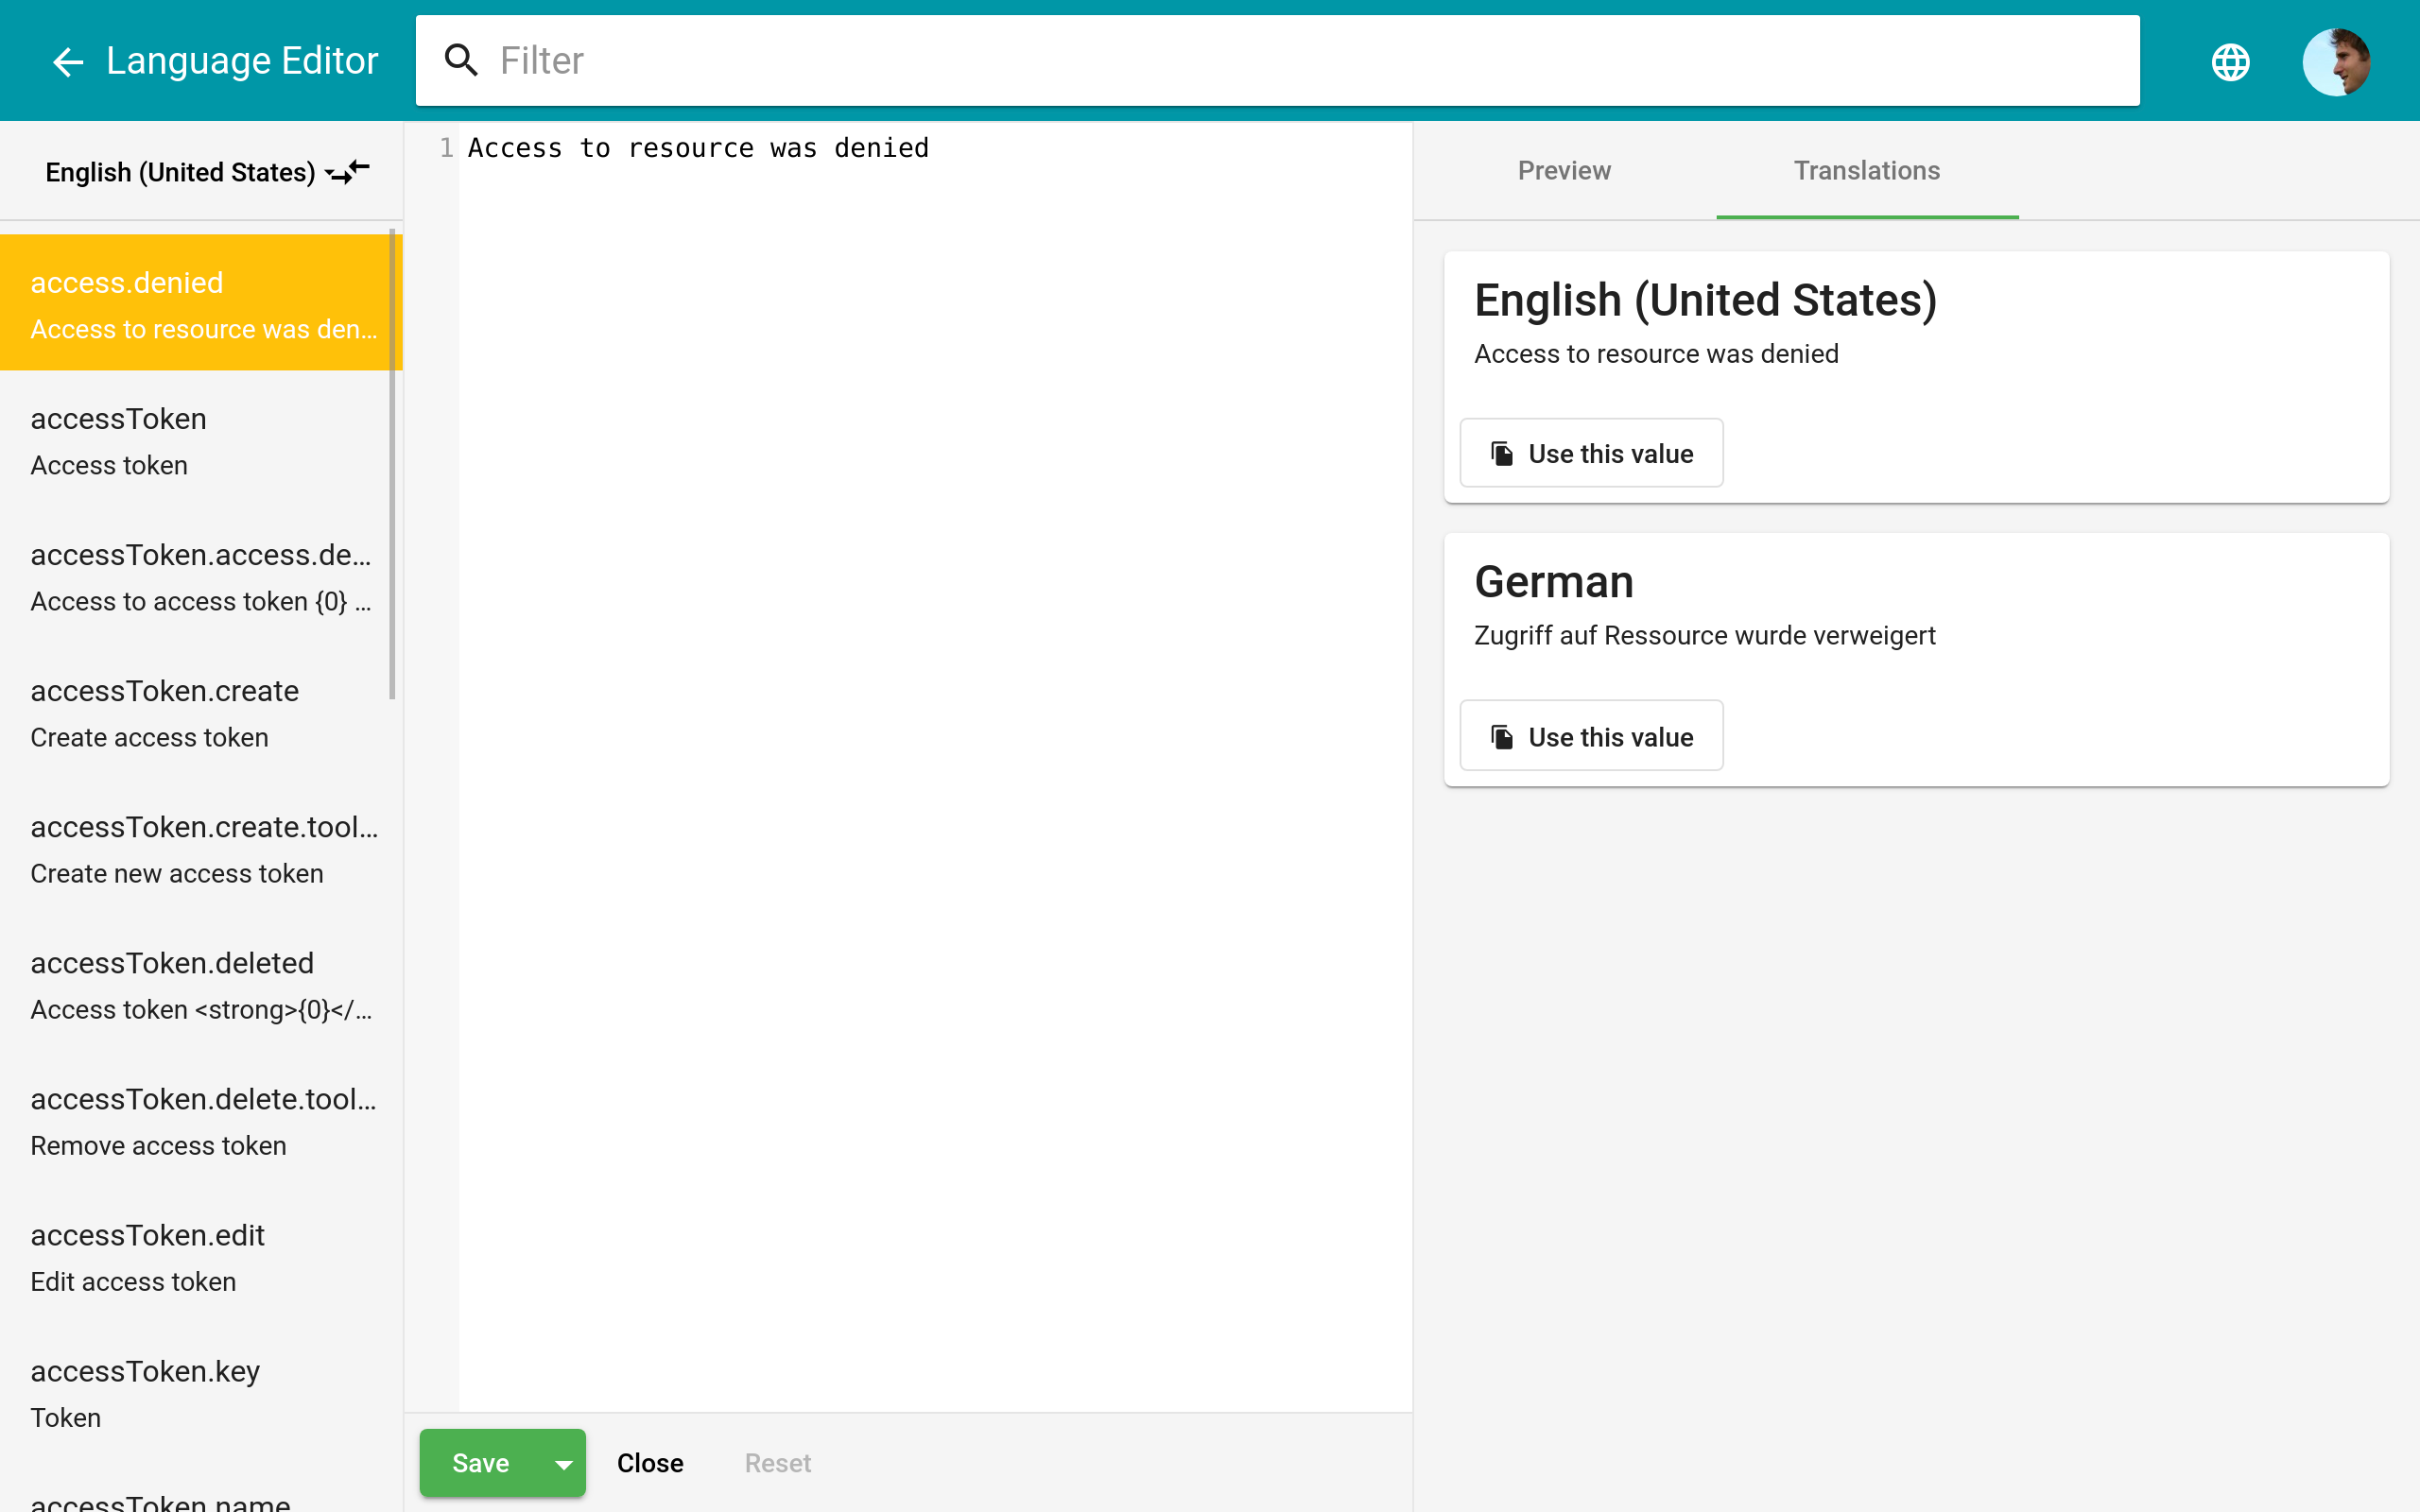Open English (United States) language selector
Screen dimensions: 2420x1512
pyautogui.click(x=180, y=172)
